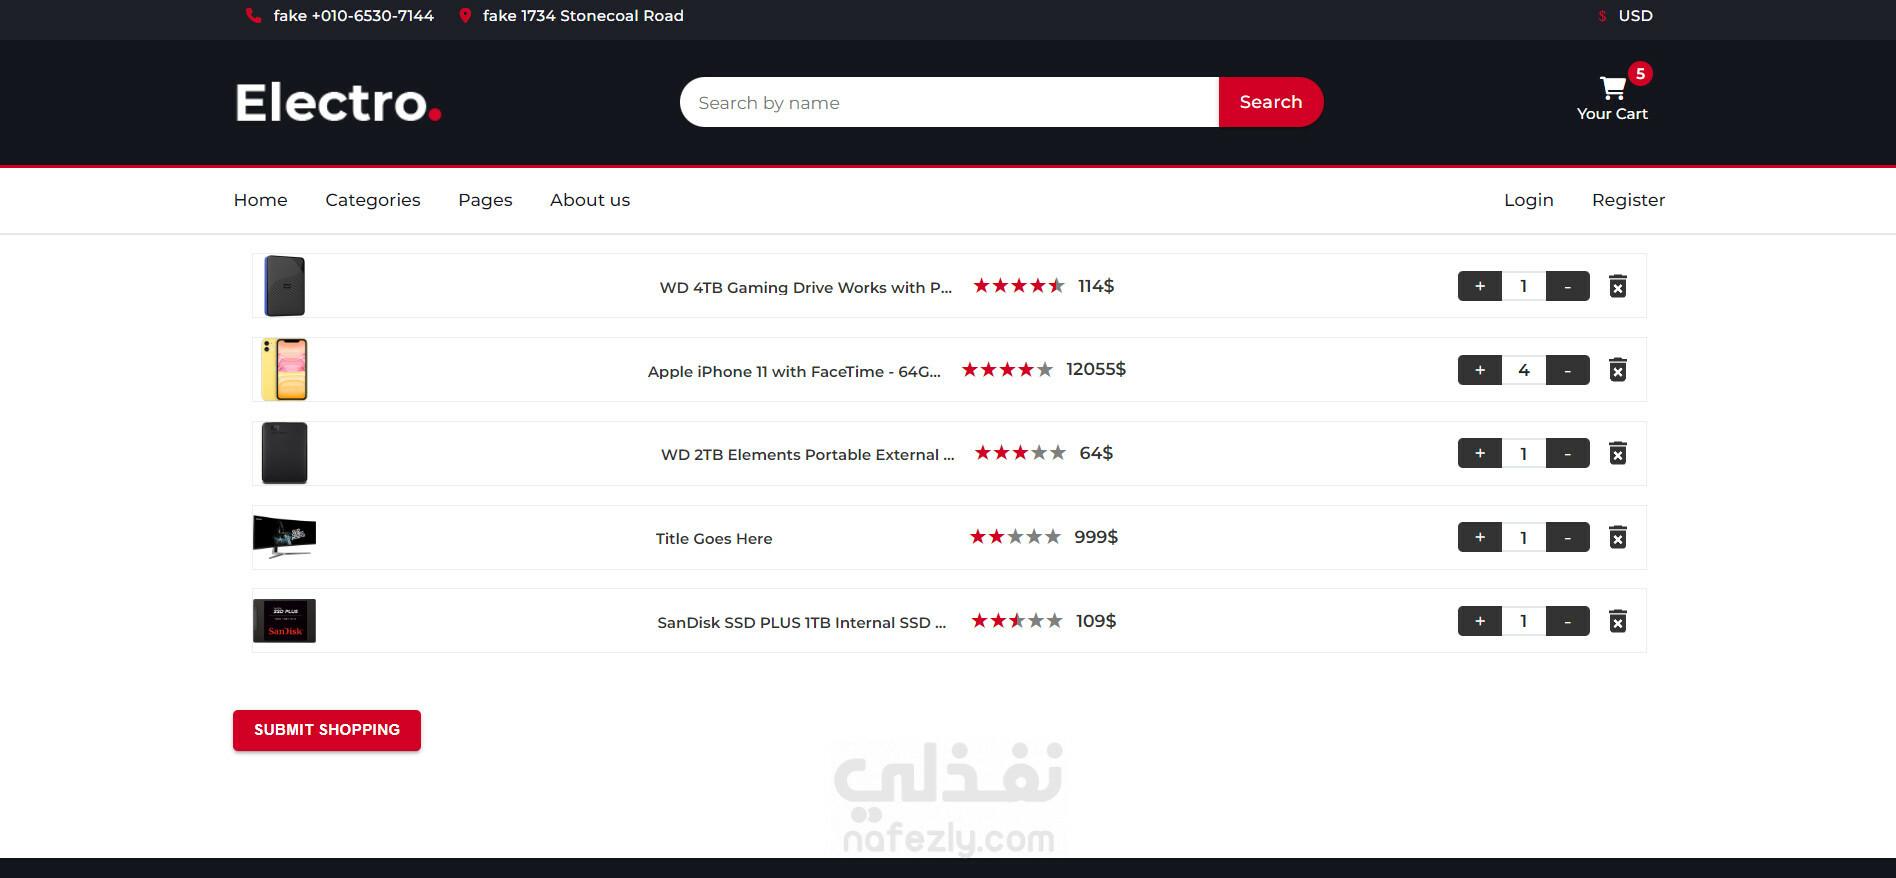
Task: Open the Your Cart shopping cart icon
Action: point(1612,88)
